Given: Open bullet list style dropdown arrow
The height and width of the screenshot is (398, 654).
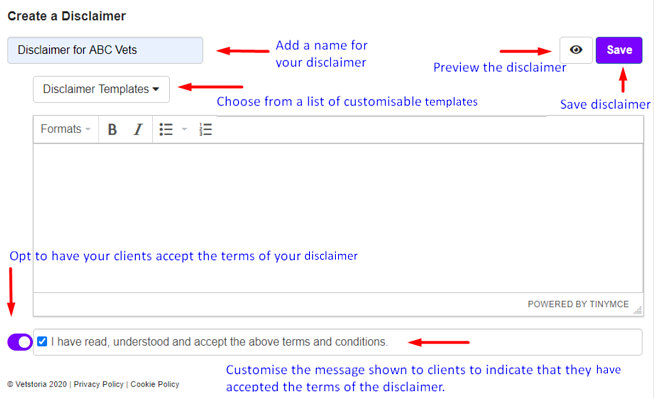Looking at the screenshot, I should click(x=184, y=130).
